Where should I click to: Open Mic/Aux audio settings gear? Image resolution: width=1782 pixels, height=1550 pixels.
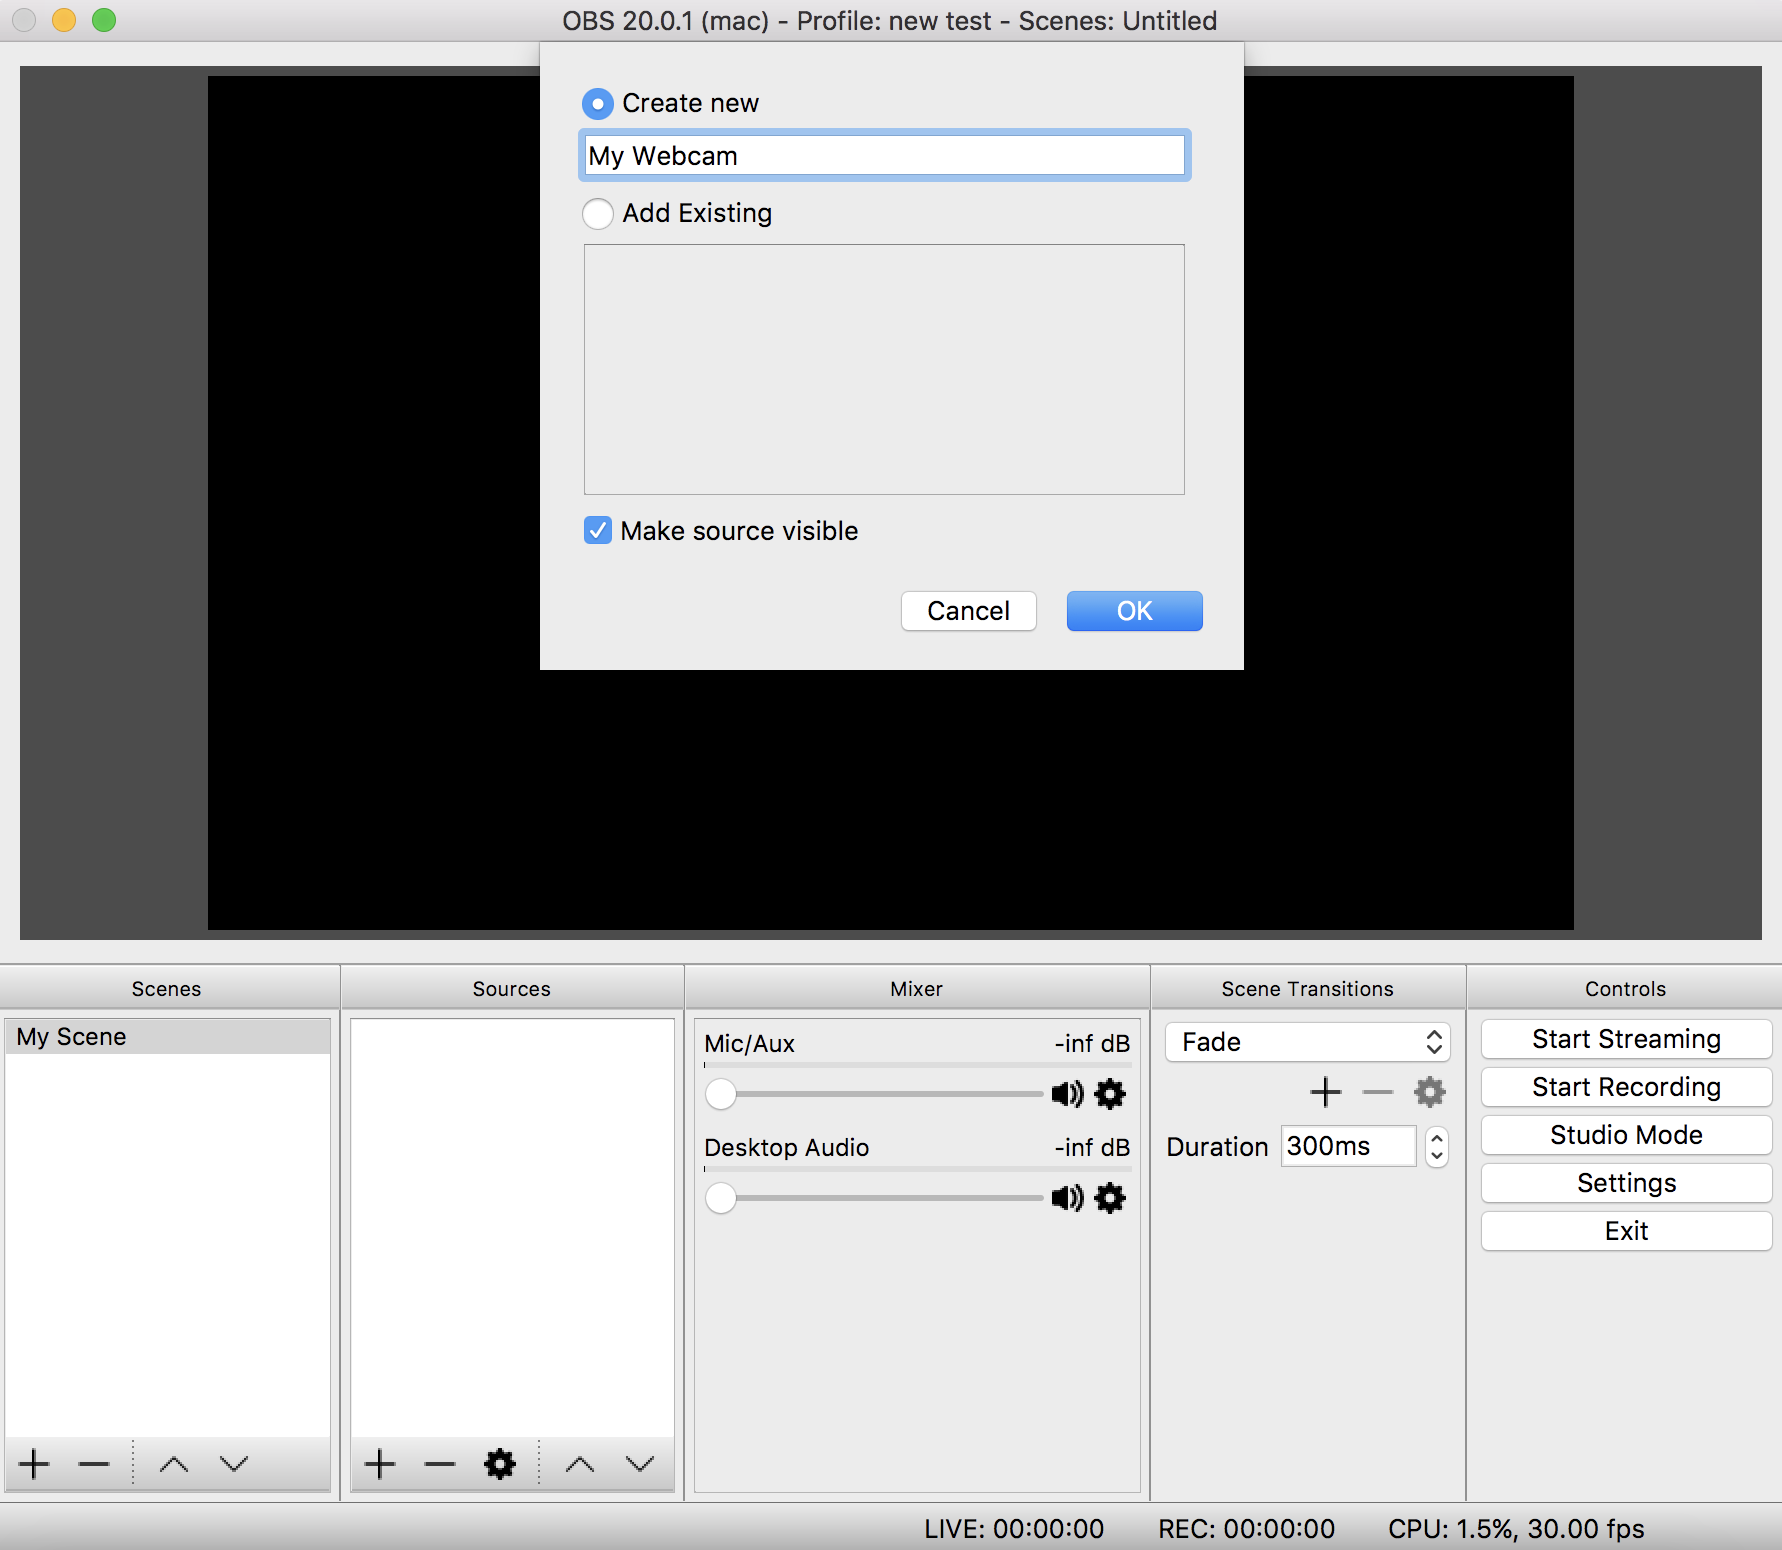pos(1110,1094)
